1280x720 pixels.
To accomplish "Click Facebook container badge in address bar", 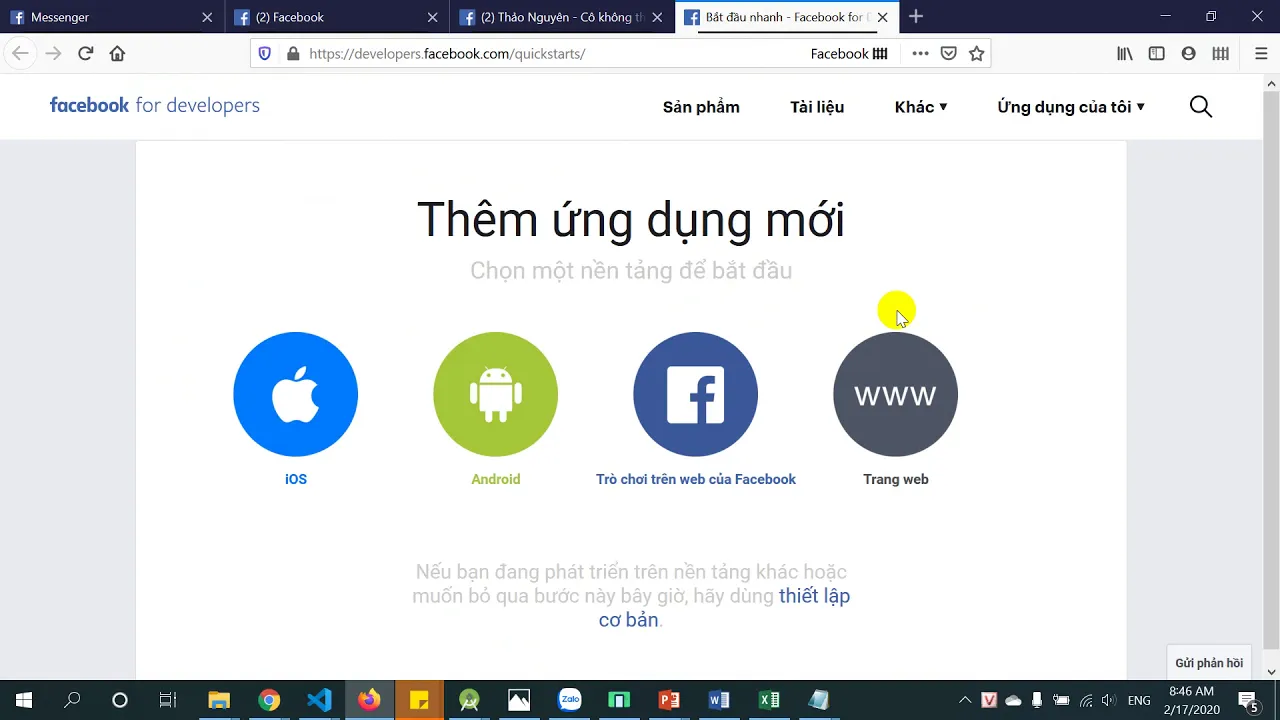I will pos(849,54).
